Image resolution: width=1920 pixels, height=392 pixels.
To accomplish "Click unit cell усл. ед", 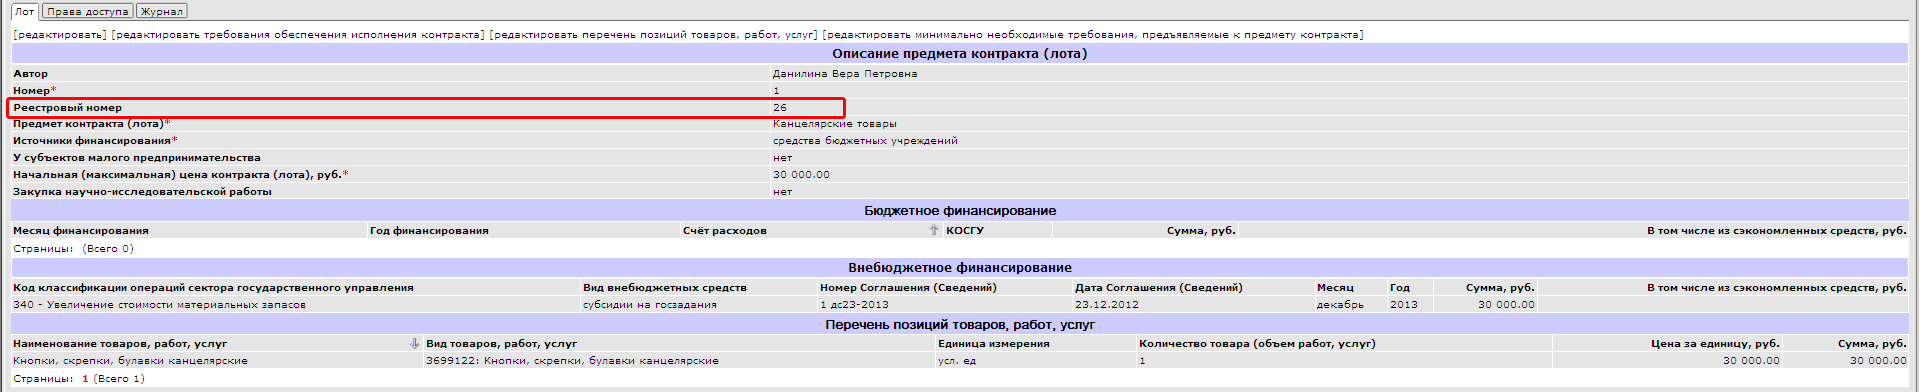I will pyautogui.click(x=957, y=361).
